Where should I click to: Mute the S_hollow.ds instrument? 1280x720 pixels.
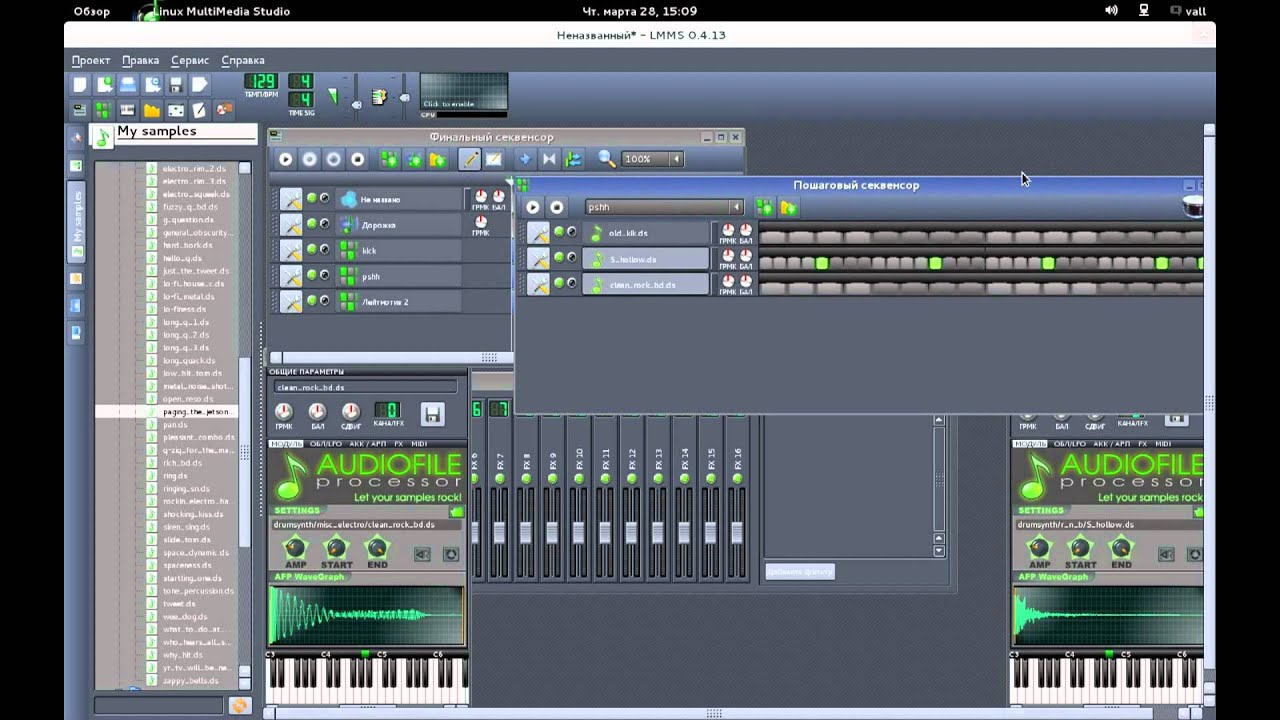(559, 258)
